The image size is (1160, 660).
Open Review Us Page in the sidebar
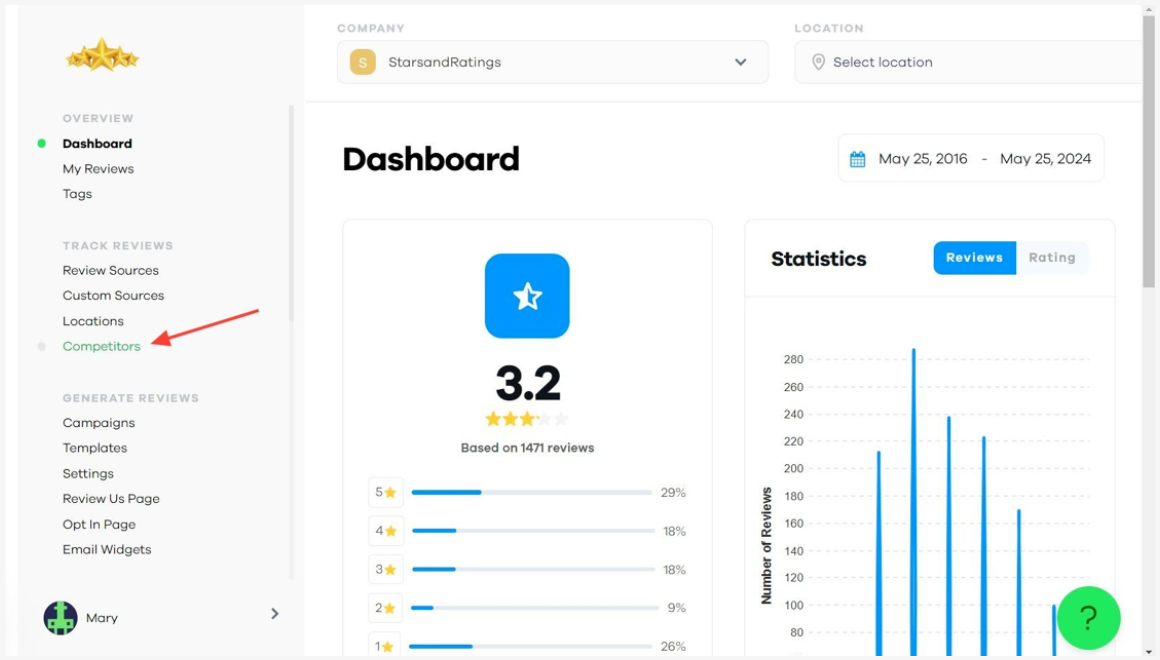pyautogui.click(x=111, y=499)
